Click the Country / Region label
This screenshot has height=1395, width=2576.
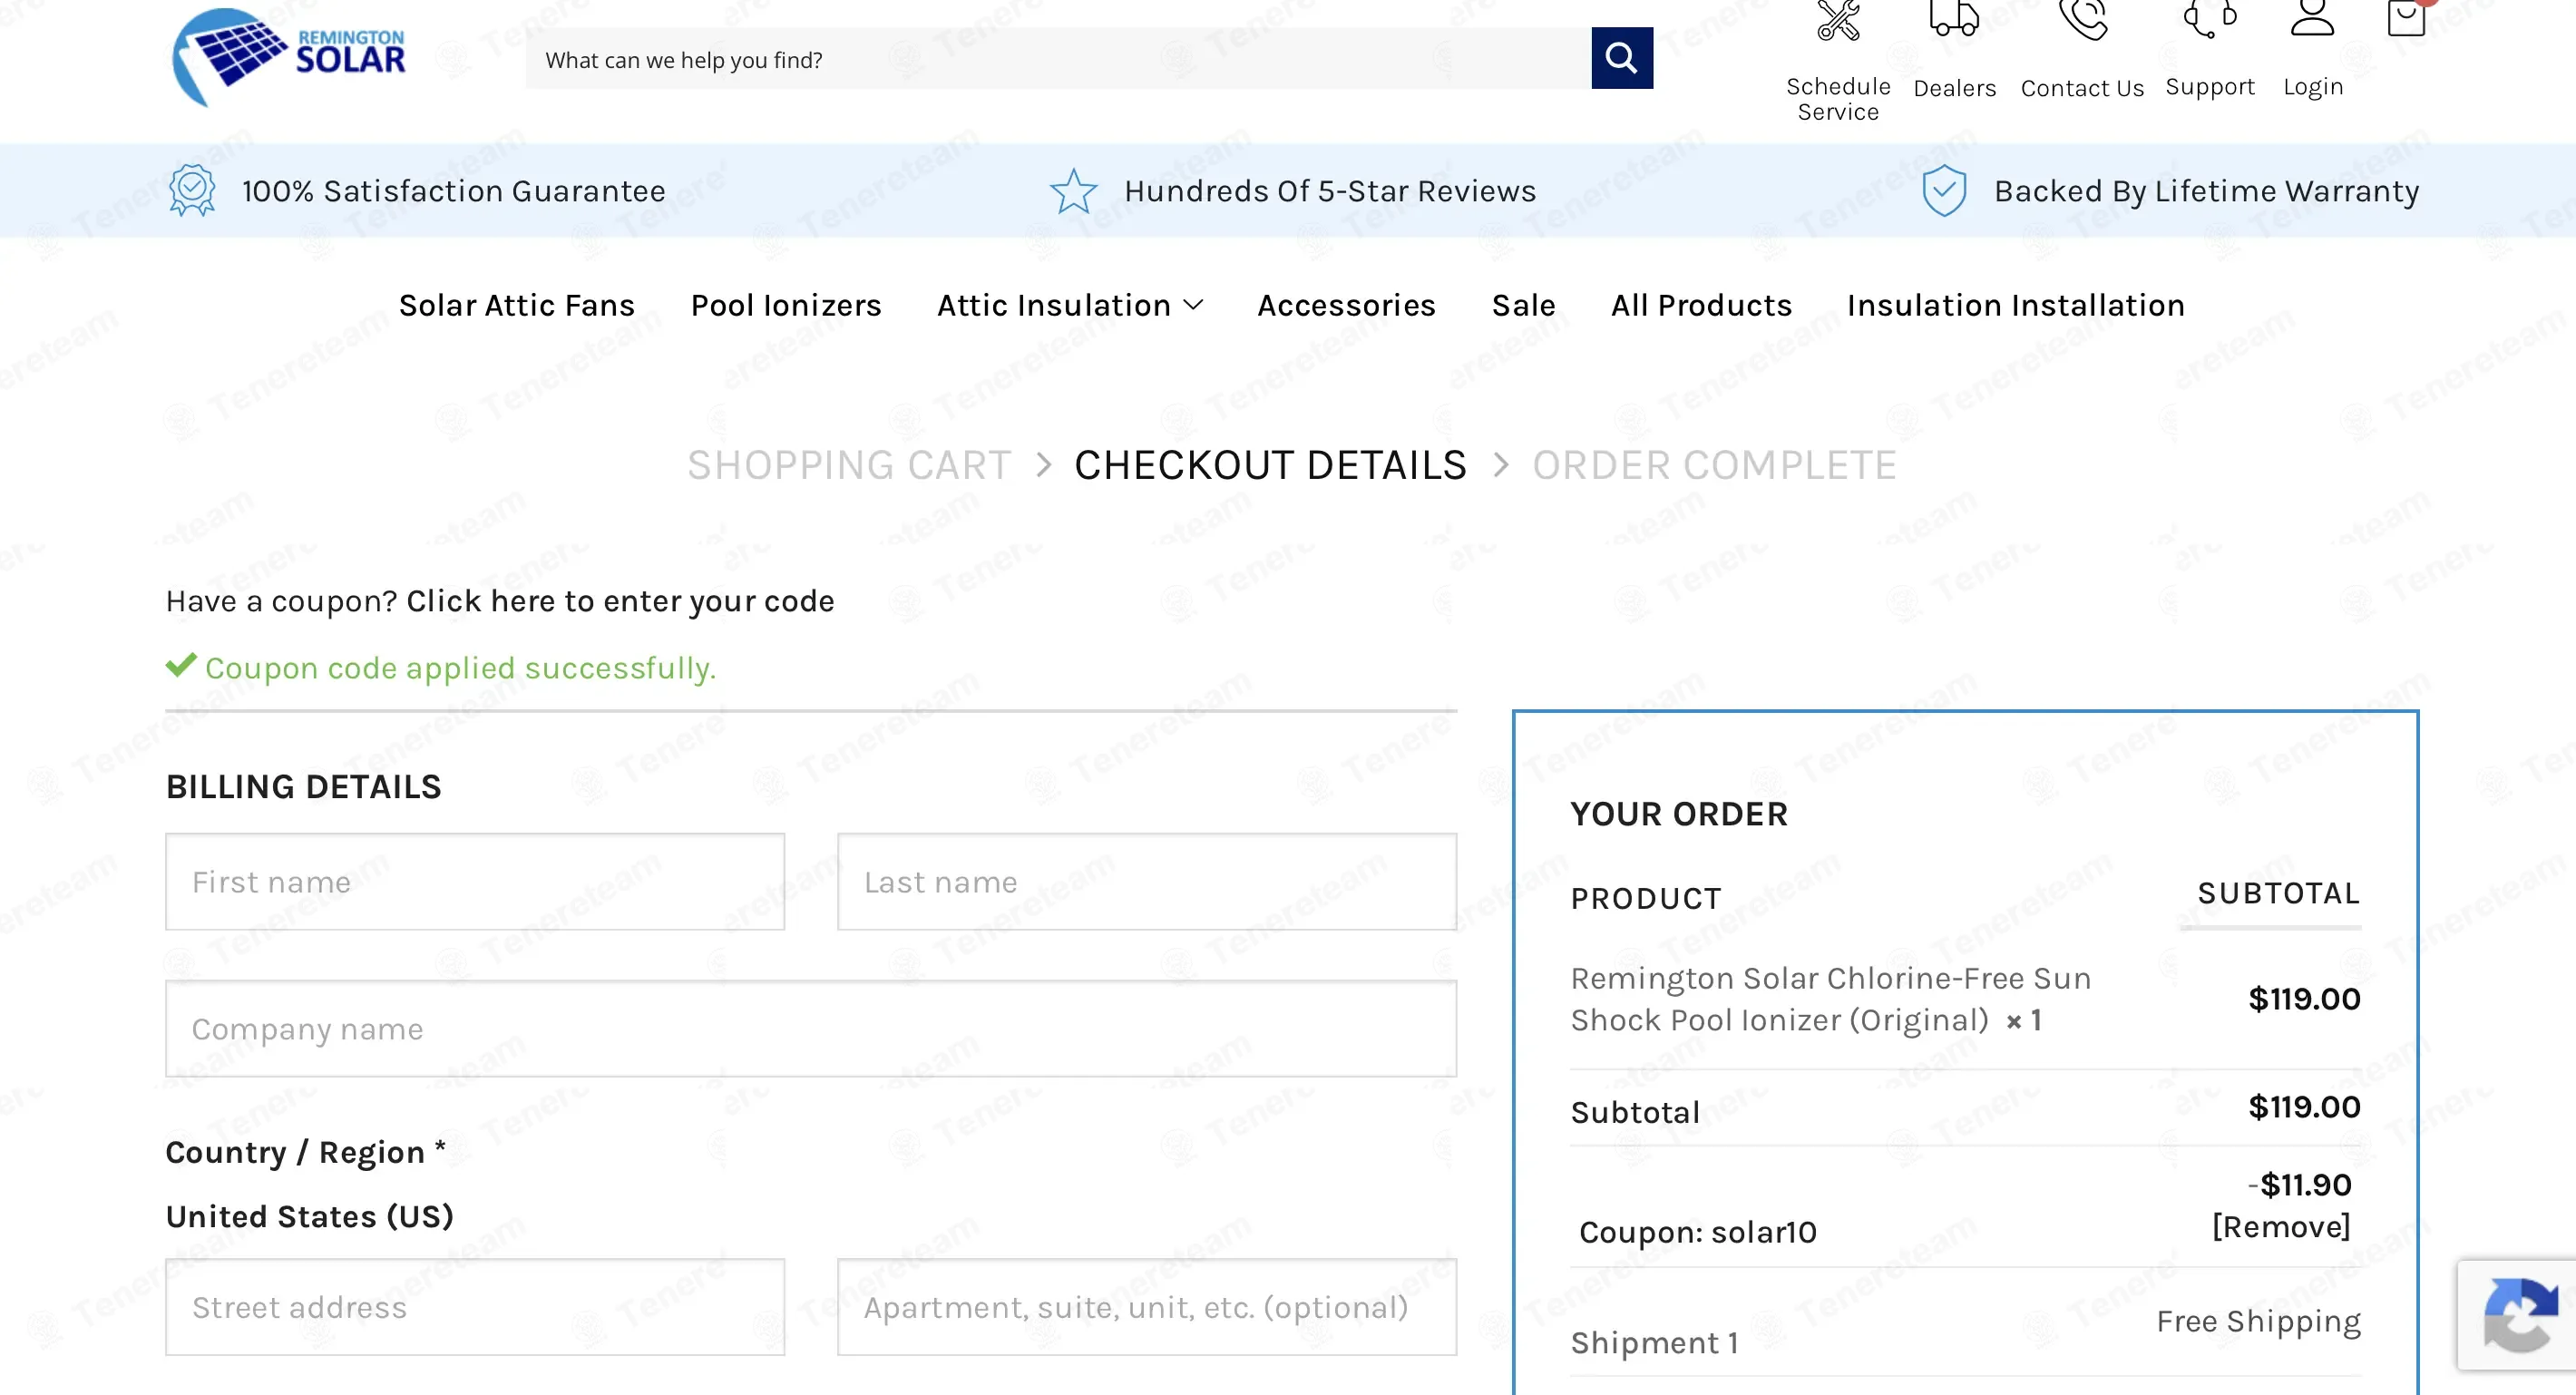306,1152
